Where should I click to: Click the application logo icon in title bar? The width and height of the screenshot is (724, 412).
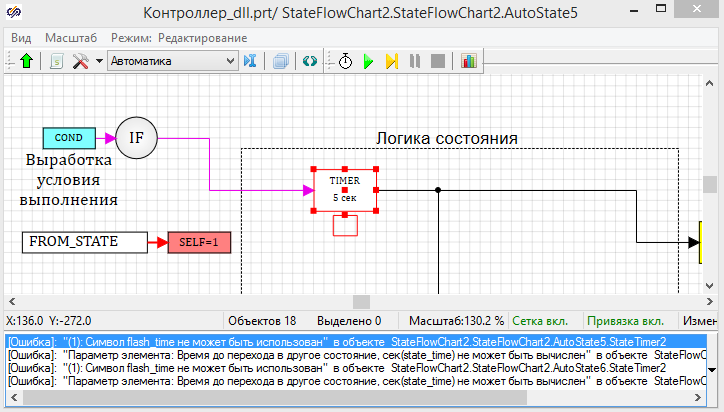[14, 12]
